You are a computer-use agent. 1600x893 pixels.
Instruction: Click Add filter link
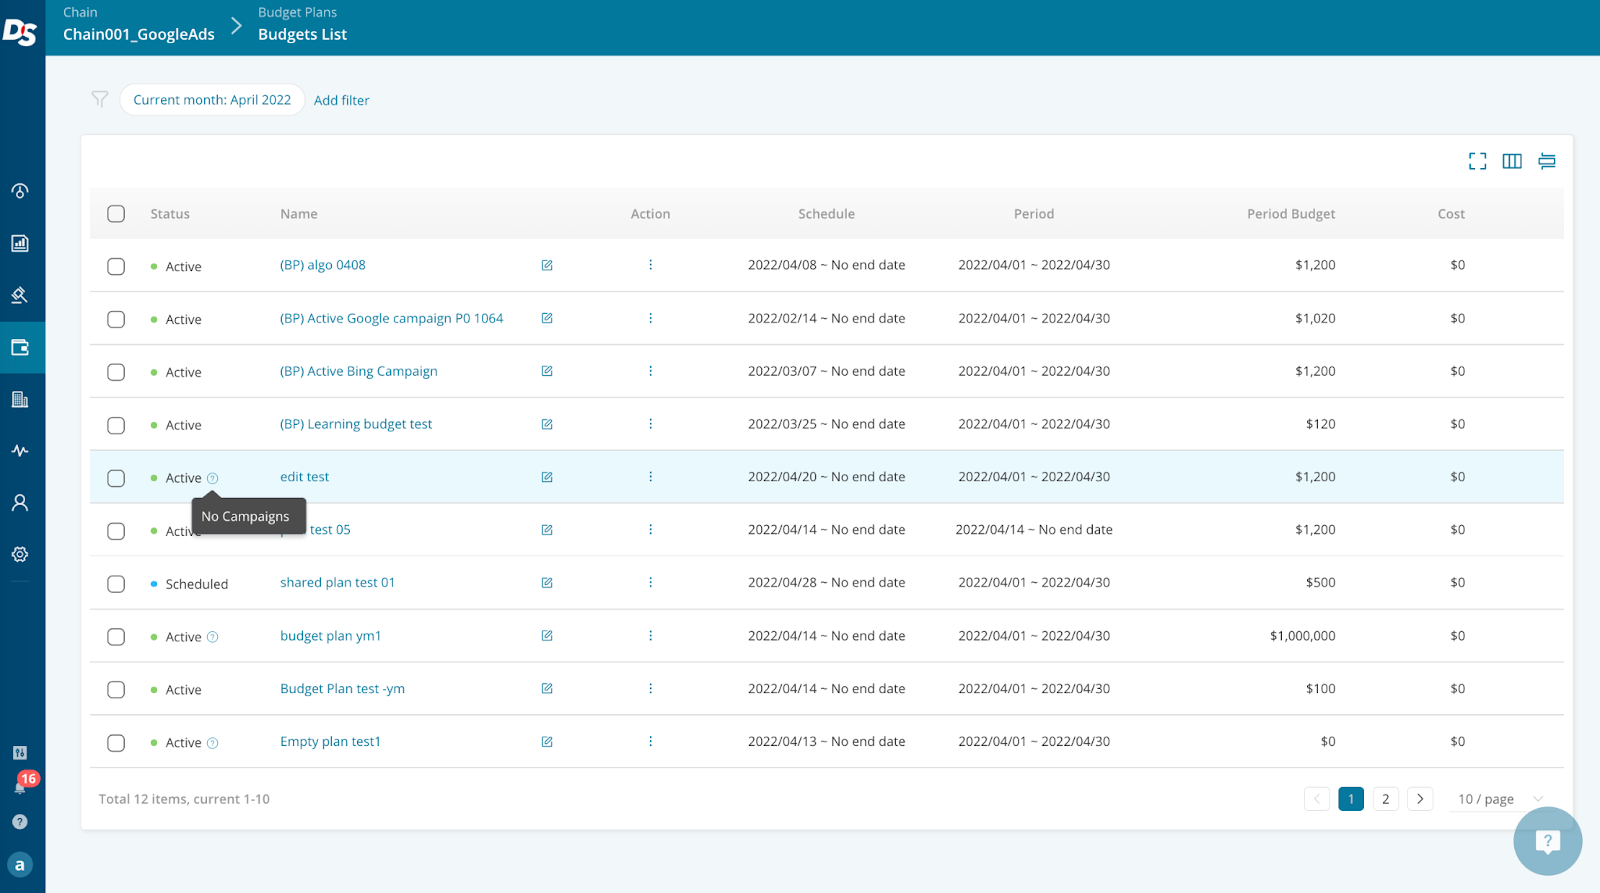341,100
